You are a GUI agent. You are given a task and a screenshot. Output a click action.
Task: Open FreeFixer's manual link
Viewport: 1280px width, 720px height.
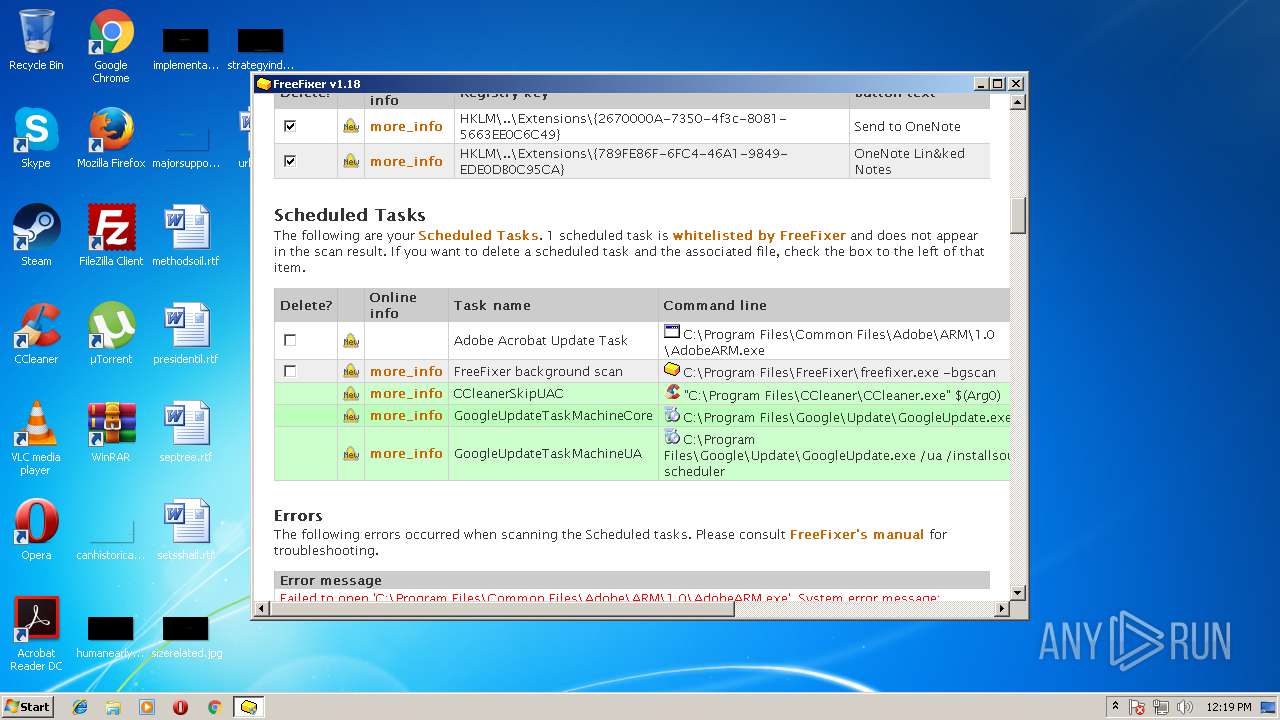pos(857,535)
